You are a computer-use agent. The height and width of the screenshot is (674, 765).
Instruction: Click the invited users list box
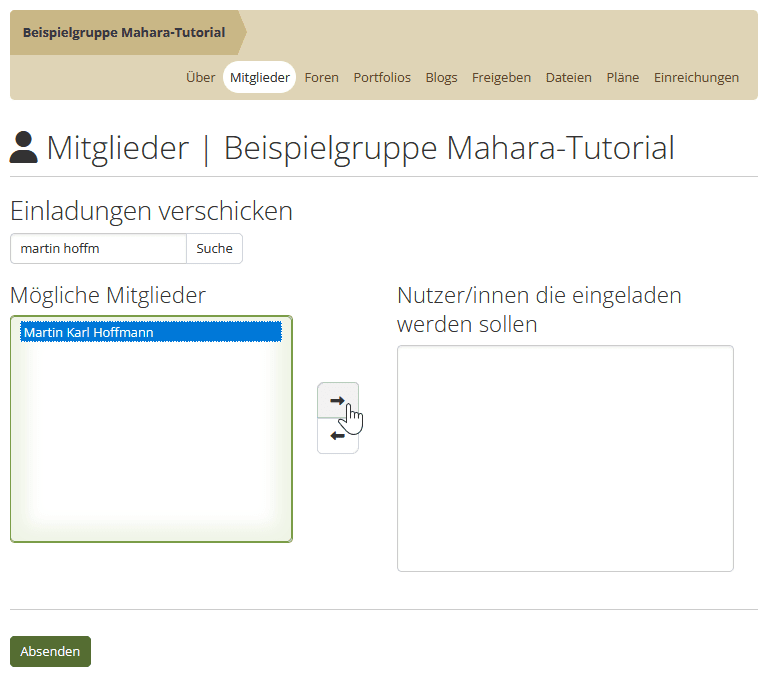point(565,458)
